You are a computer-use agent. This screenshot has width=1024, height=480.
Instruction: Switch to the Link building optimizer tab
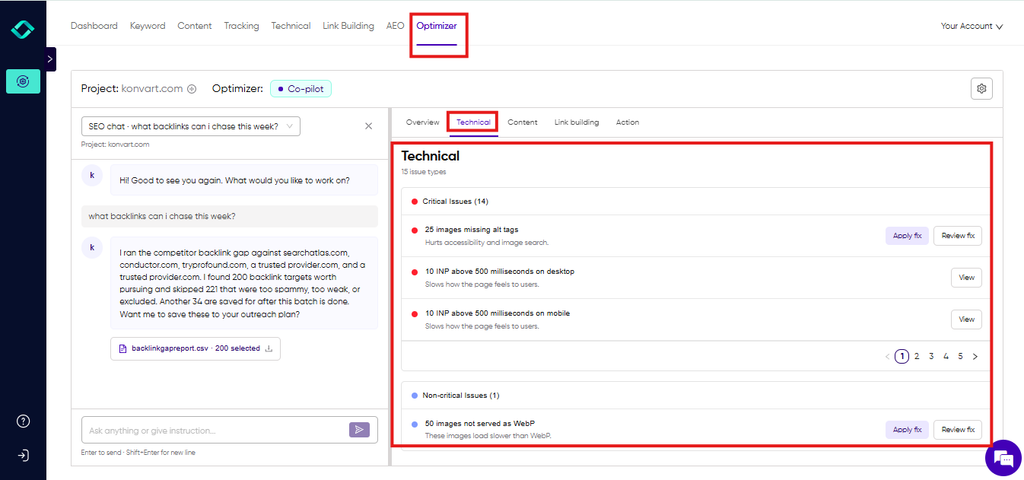click(577, 122)
